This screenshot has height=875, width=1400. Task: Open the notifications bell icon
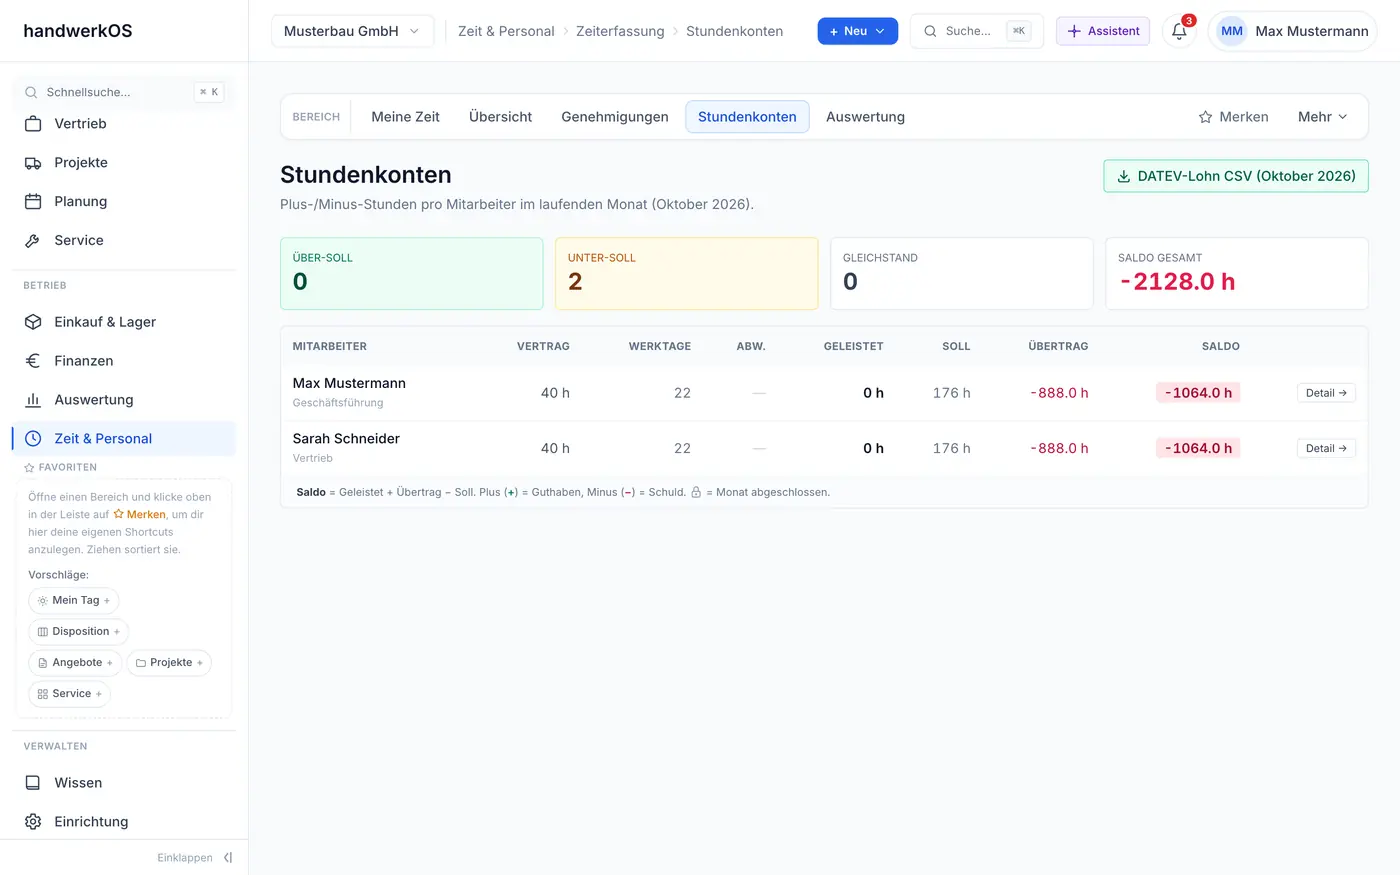(x=1179, y=31)
